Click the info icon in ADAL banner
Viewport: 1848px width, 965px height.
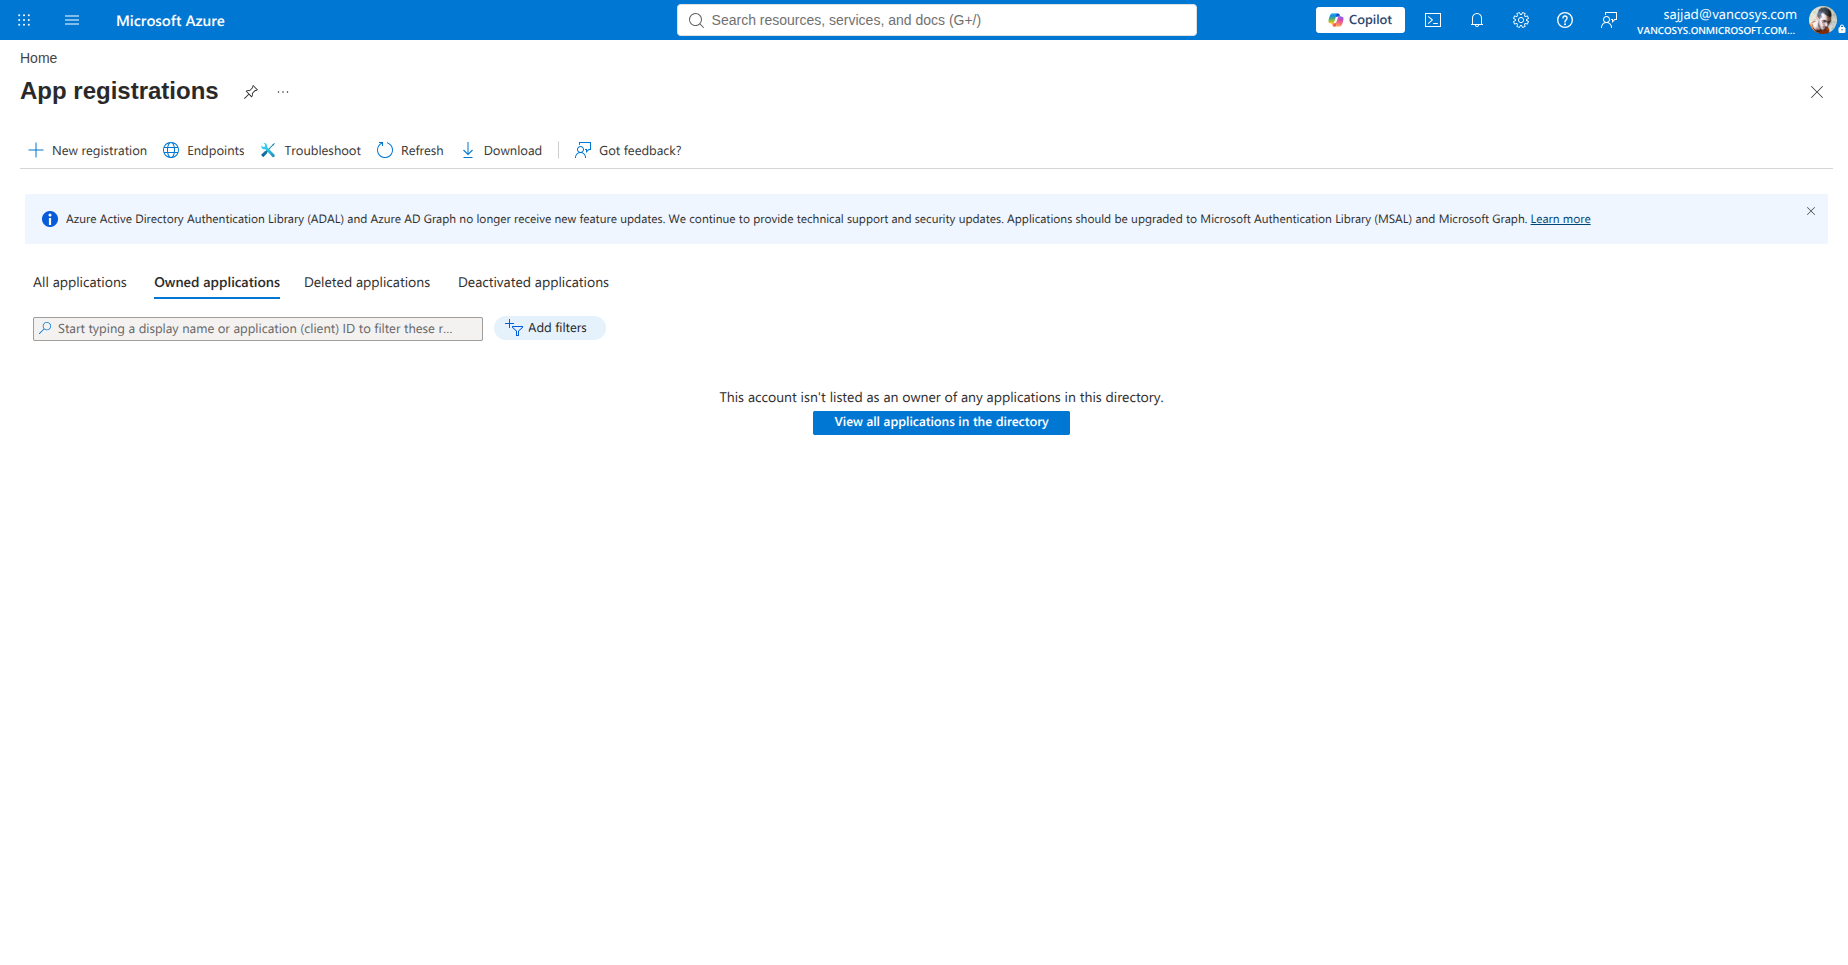point(49,219)
